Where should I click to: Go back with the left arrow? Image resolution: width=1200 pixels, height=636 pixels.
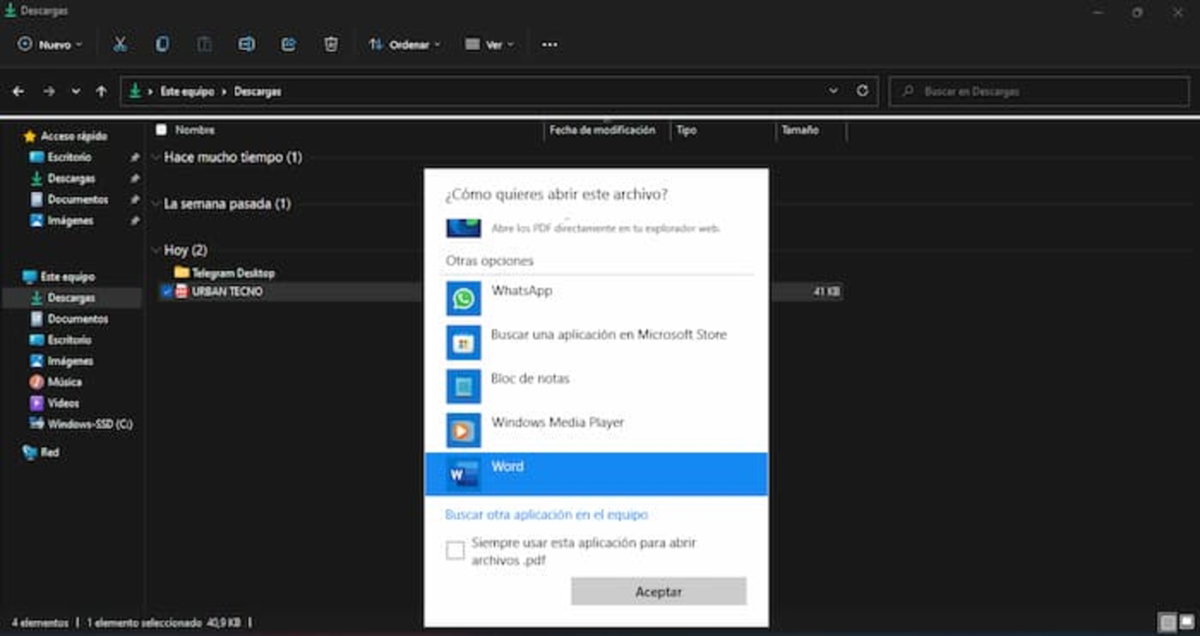(x=18, y=91)
